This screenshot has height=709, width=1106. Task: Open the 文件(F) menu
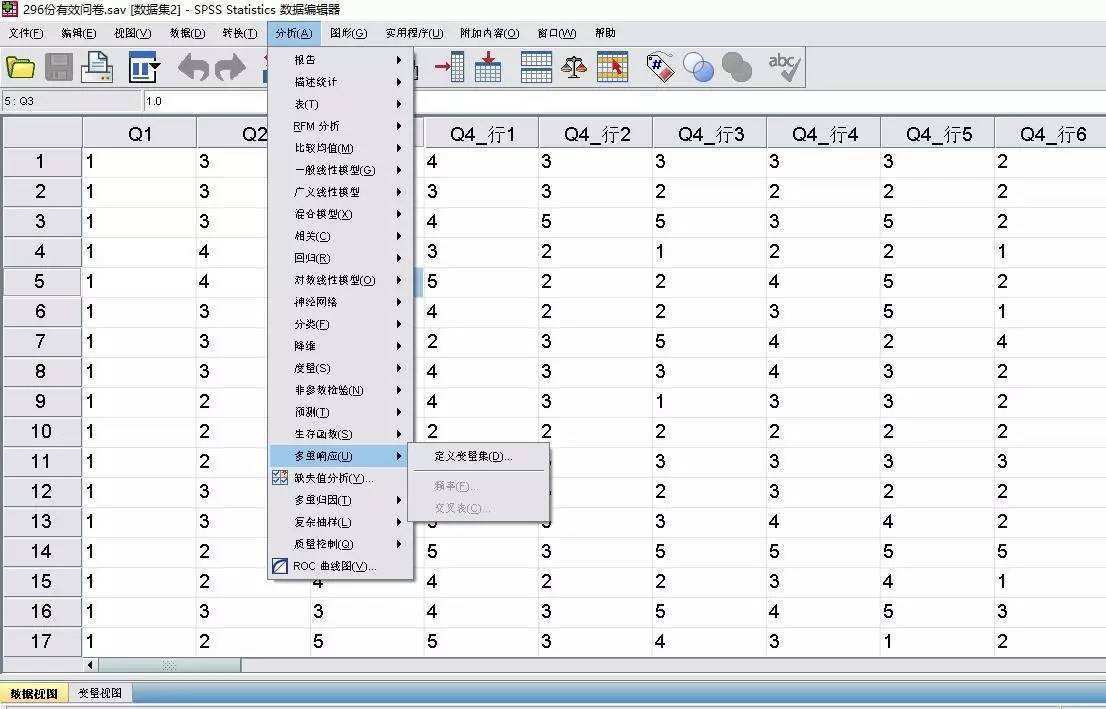pyautogui.click(x=25, y=33)
